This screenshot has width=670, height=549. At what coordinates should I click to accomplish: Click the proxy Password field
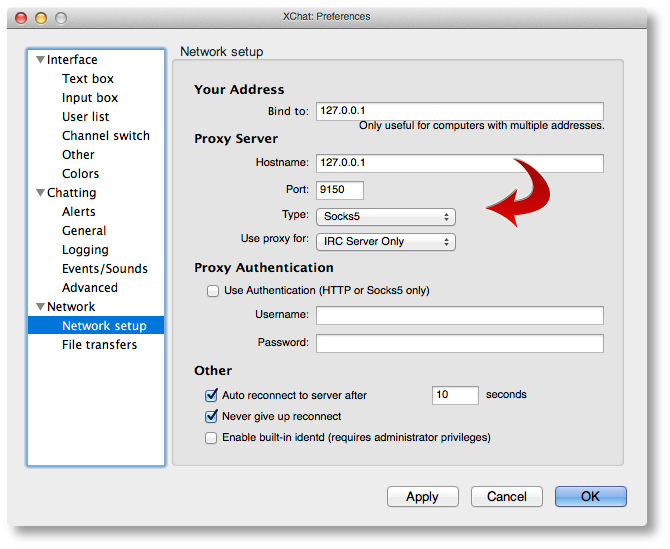[x=460, y=343]
